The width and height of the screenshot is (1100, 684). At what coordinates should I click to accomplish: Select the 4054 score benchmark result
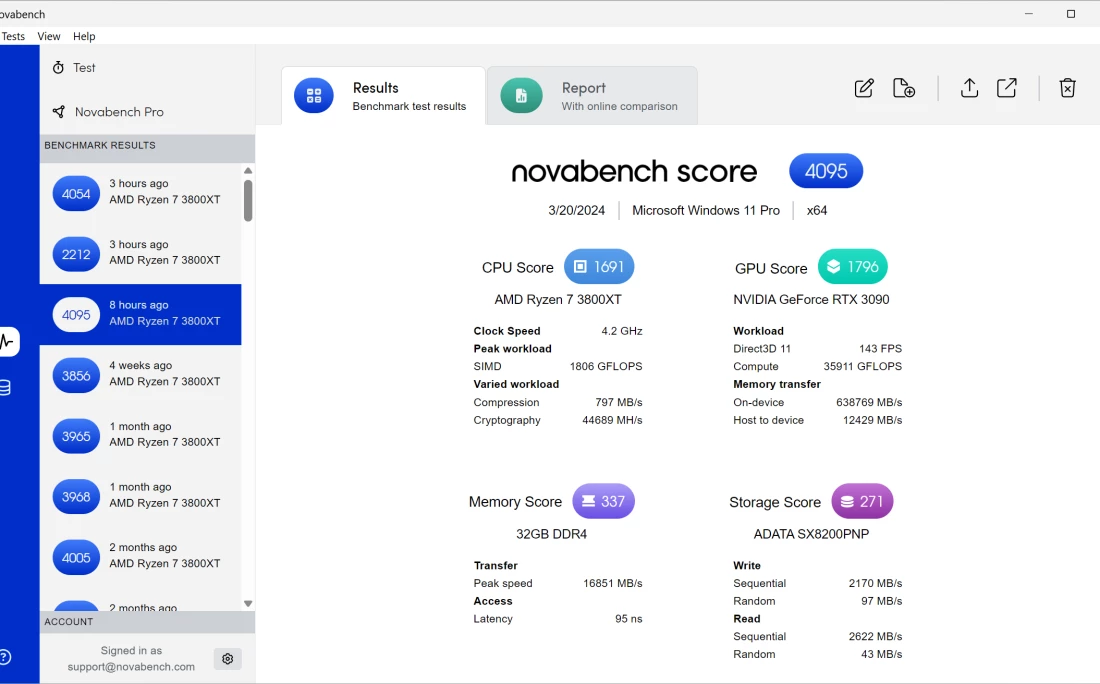click(140, 193)
